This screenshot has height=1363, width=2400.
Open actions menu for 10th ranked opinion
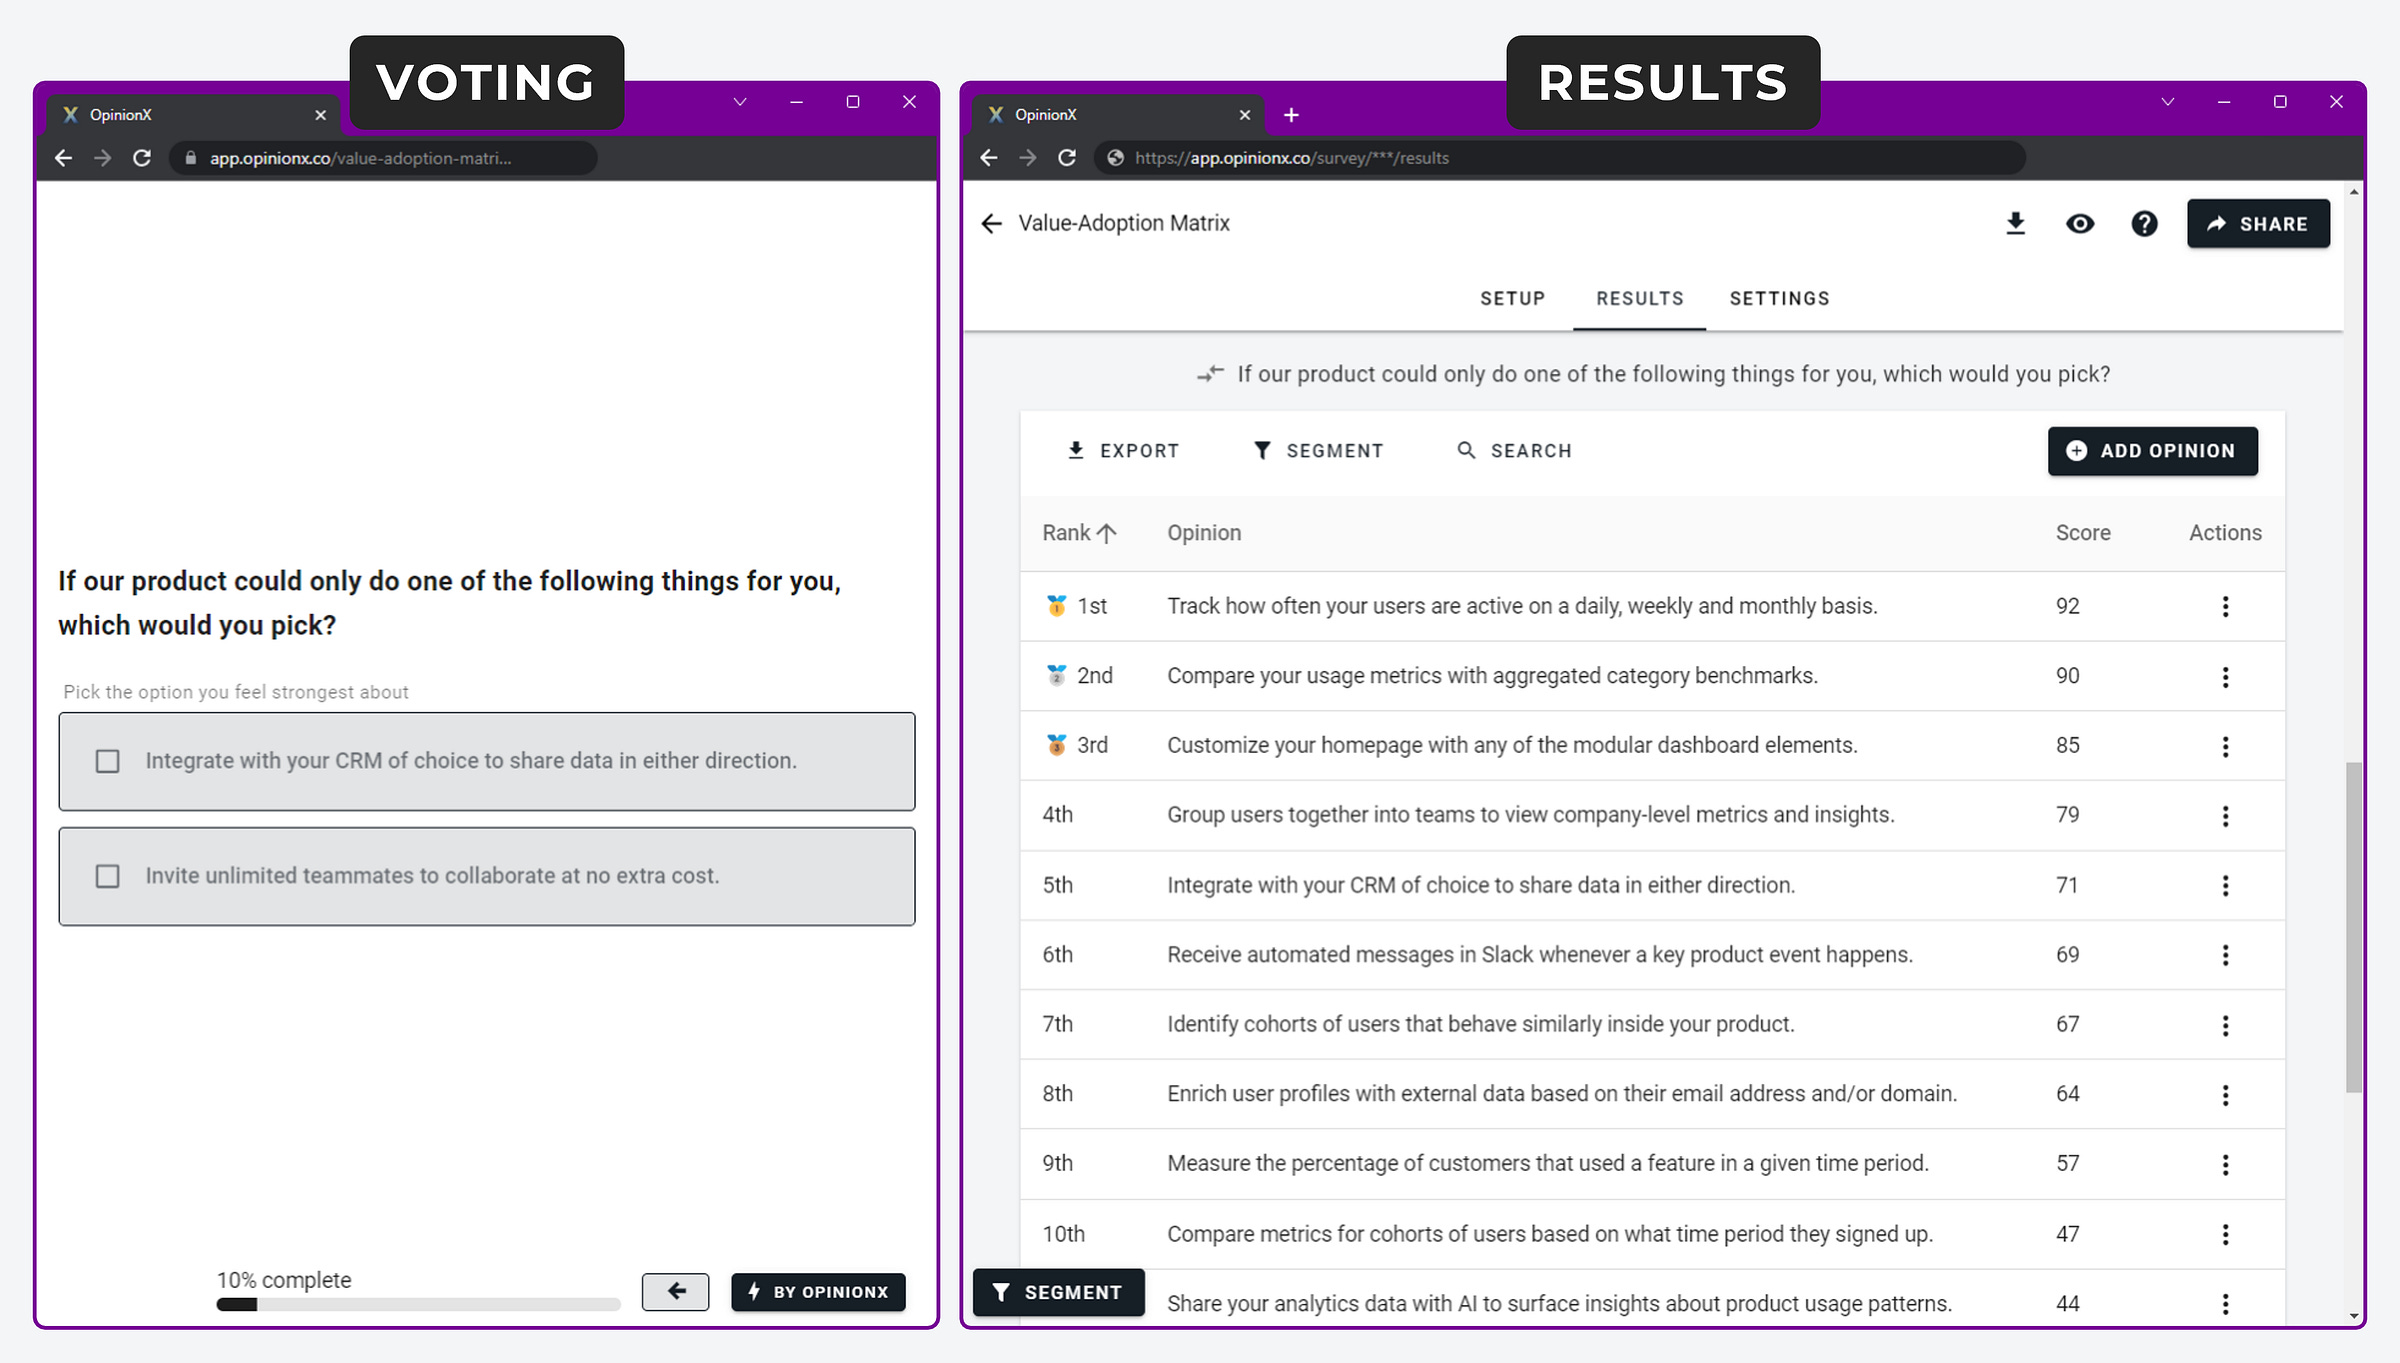2225,1234
